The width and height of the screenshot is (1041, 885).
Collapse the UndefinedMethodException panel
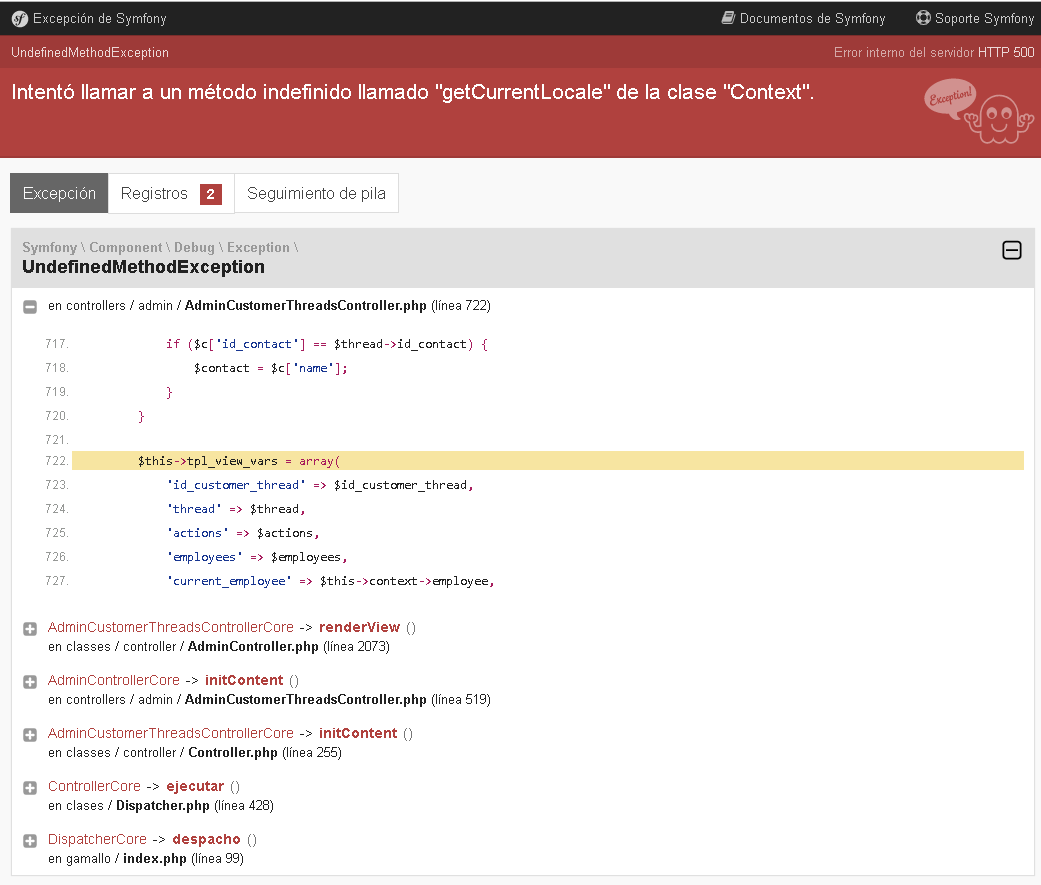click(x=1011, y=250)
